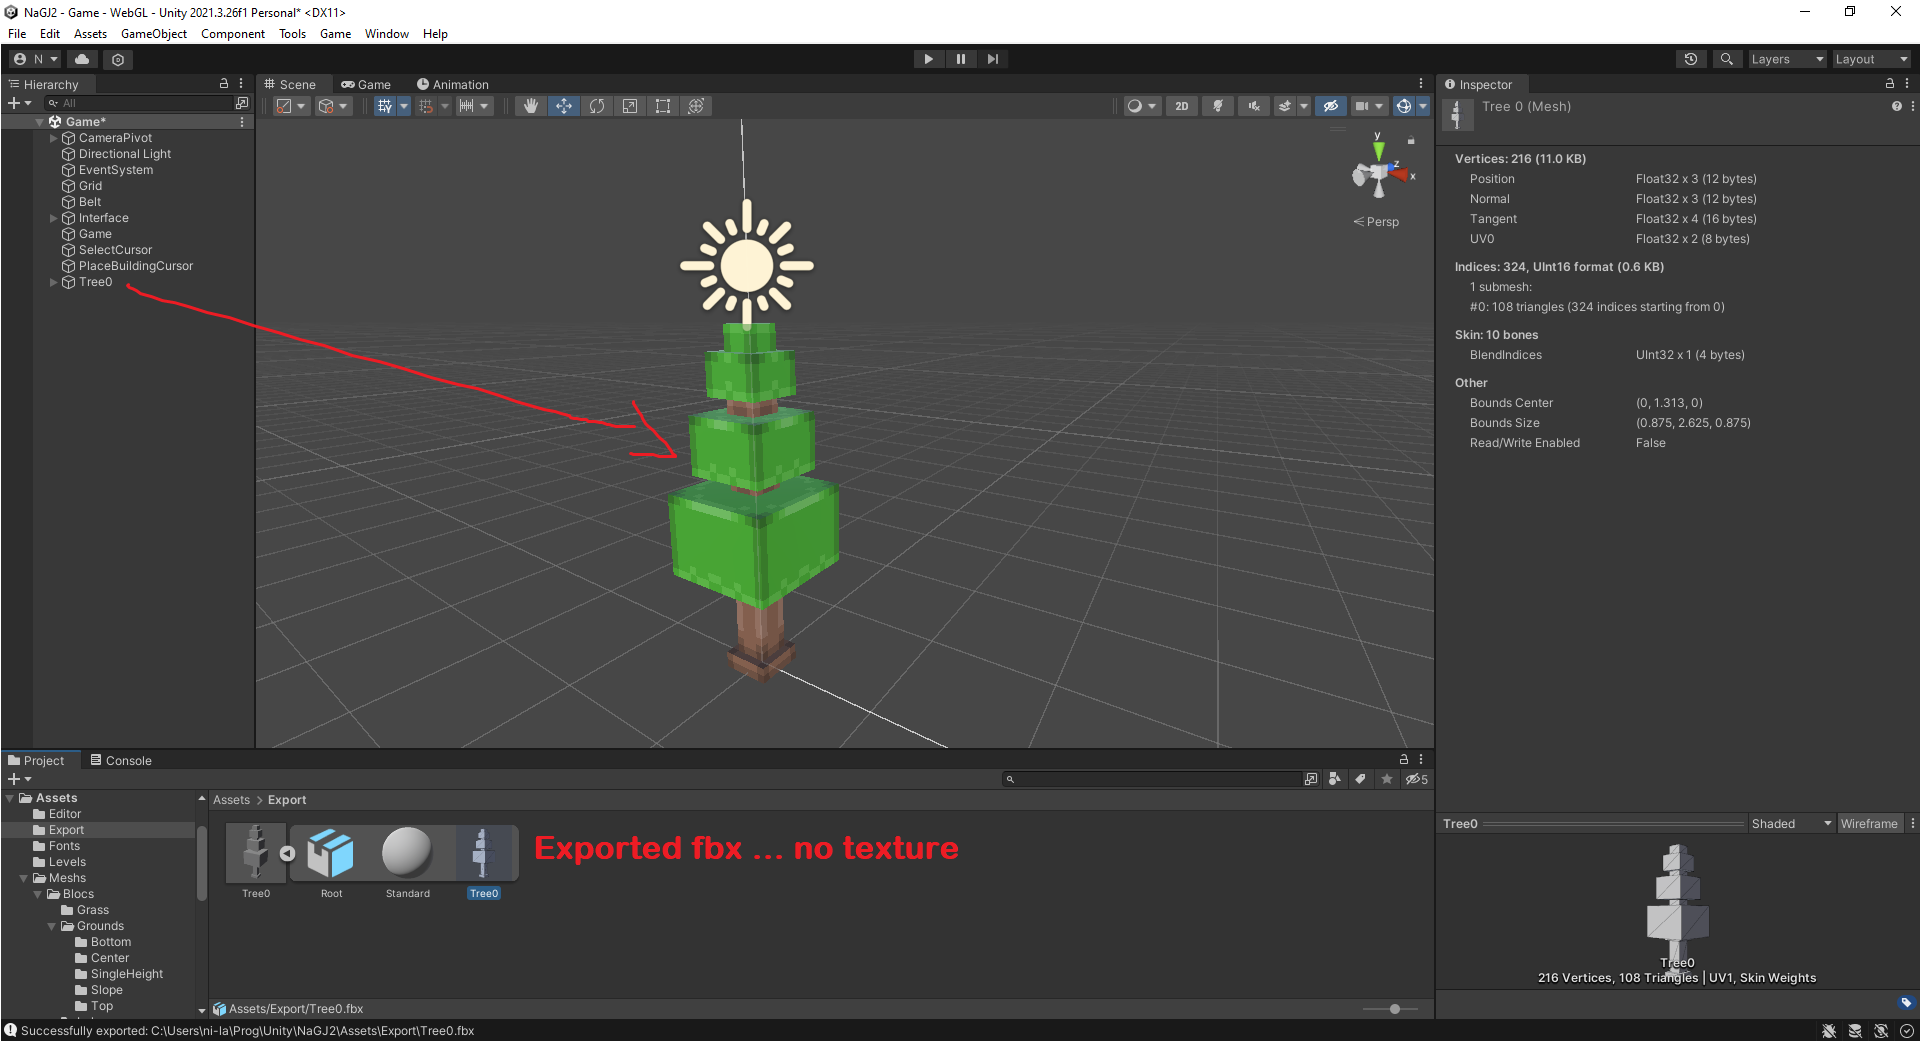
Task: Search by type filter in Project panel
Action: (1334, 779)
